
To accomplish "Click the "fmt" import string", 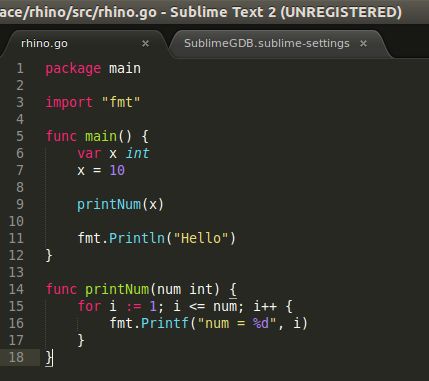I will coord(121,102).
